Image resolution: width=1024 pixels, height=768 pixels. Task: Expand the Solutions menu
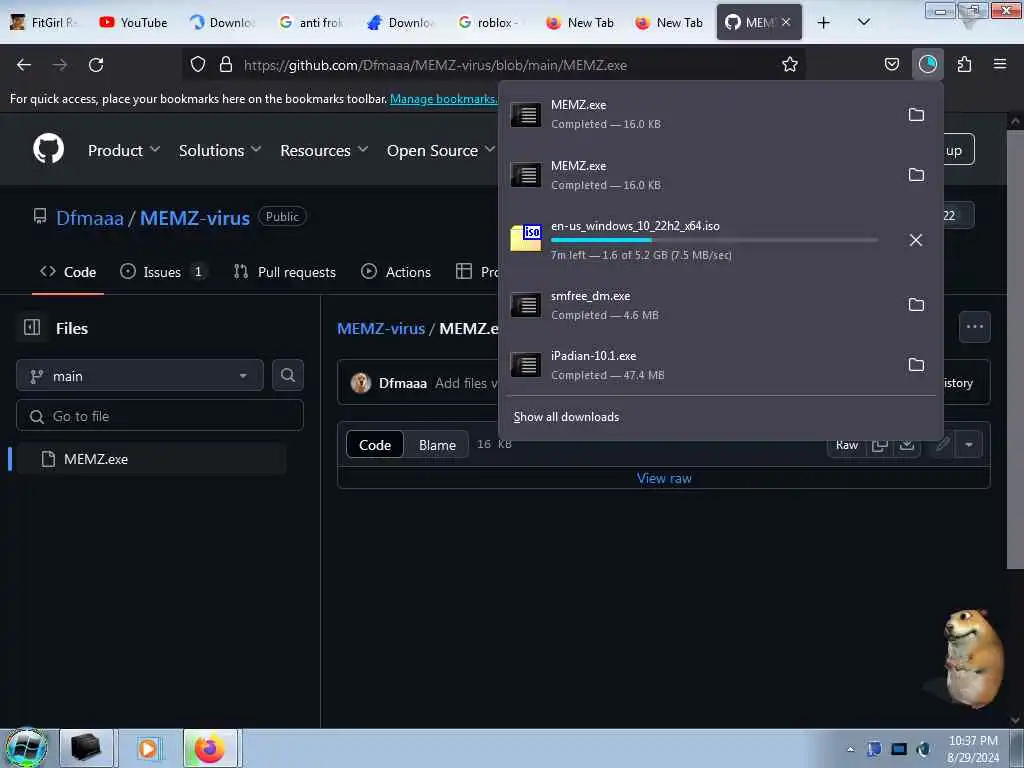[x=220, y=150]
